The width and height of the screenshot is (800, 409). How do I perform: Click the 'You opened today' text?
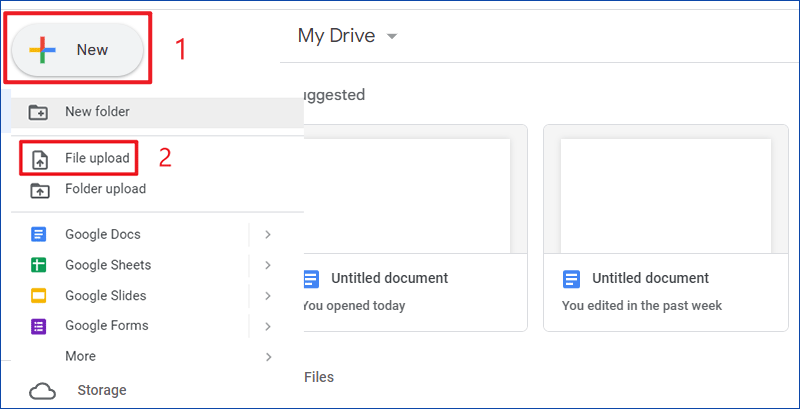point(354,306)
